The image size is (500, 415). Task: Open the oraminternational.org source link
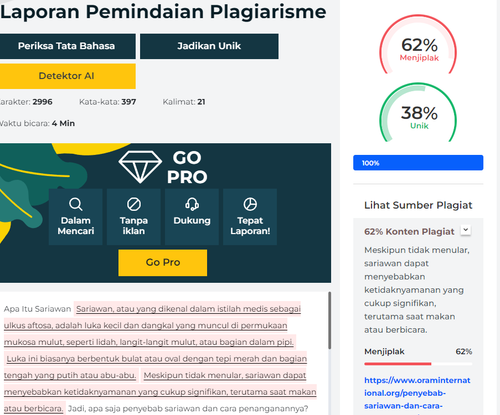click(x=417, y=393)
